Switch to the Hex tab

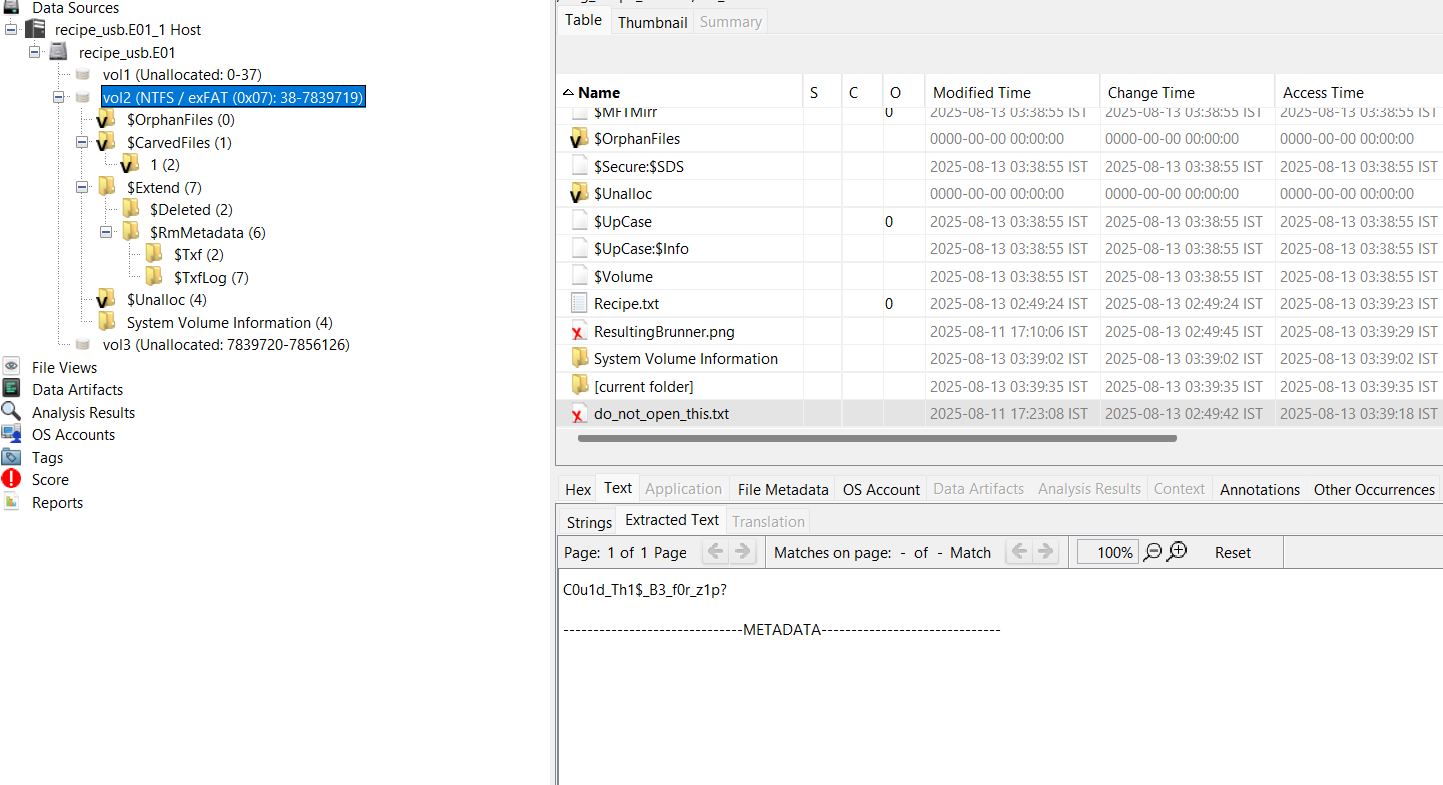click(x=576, y=489)
